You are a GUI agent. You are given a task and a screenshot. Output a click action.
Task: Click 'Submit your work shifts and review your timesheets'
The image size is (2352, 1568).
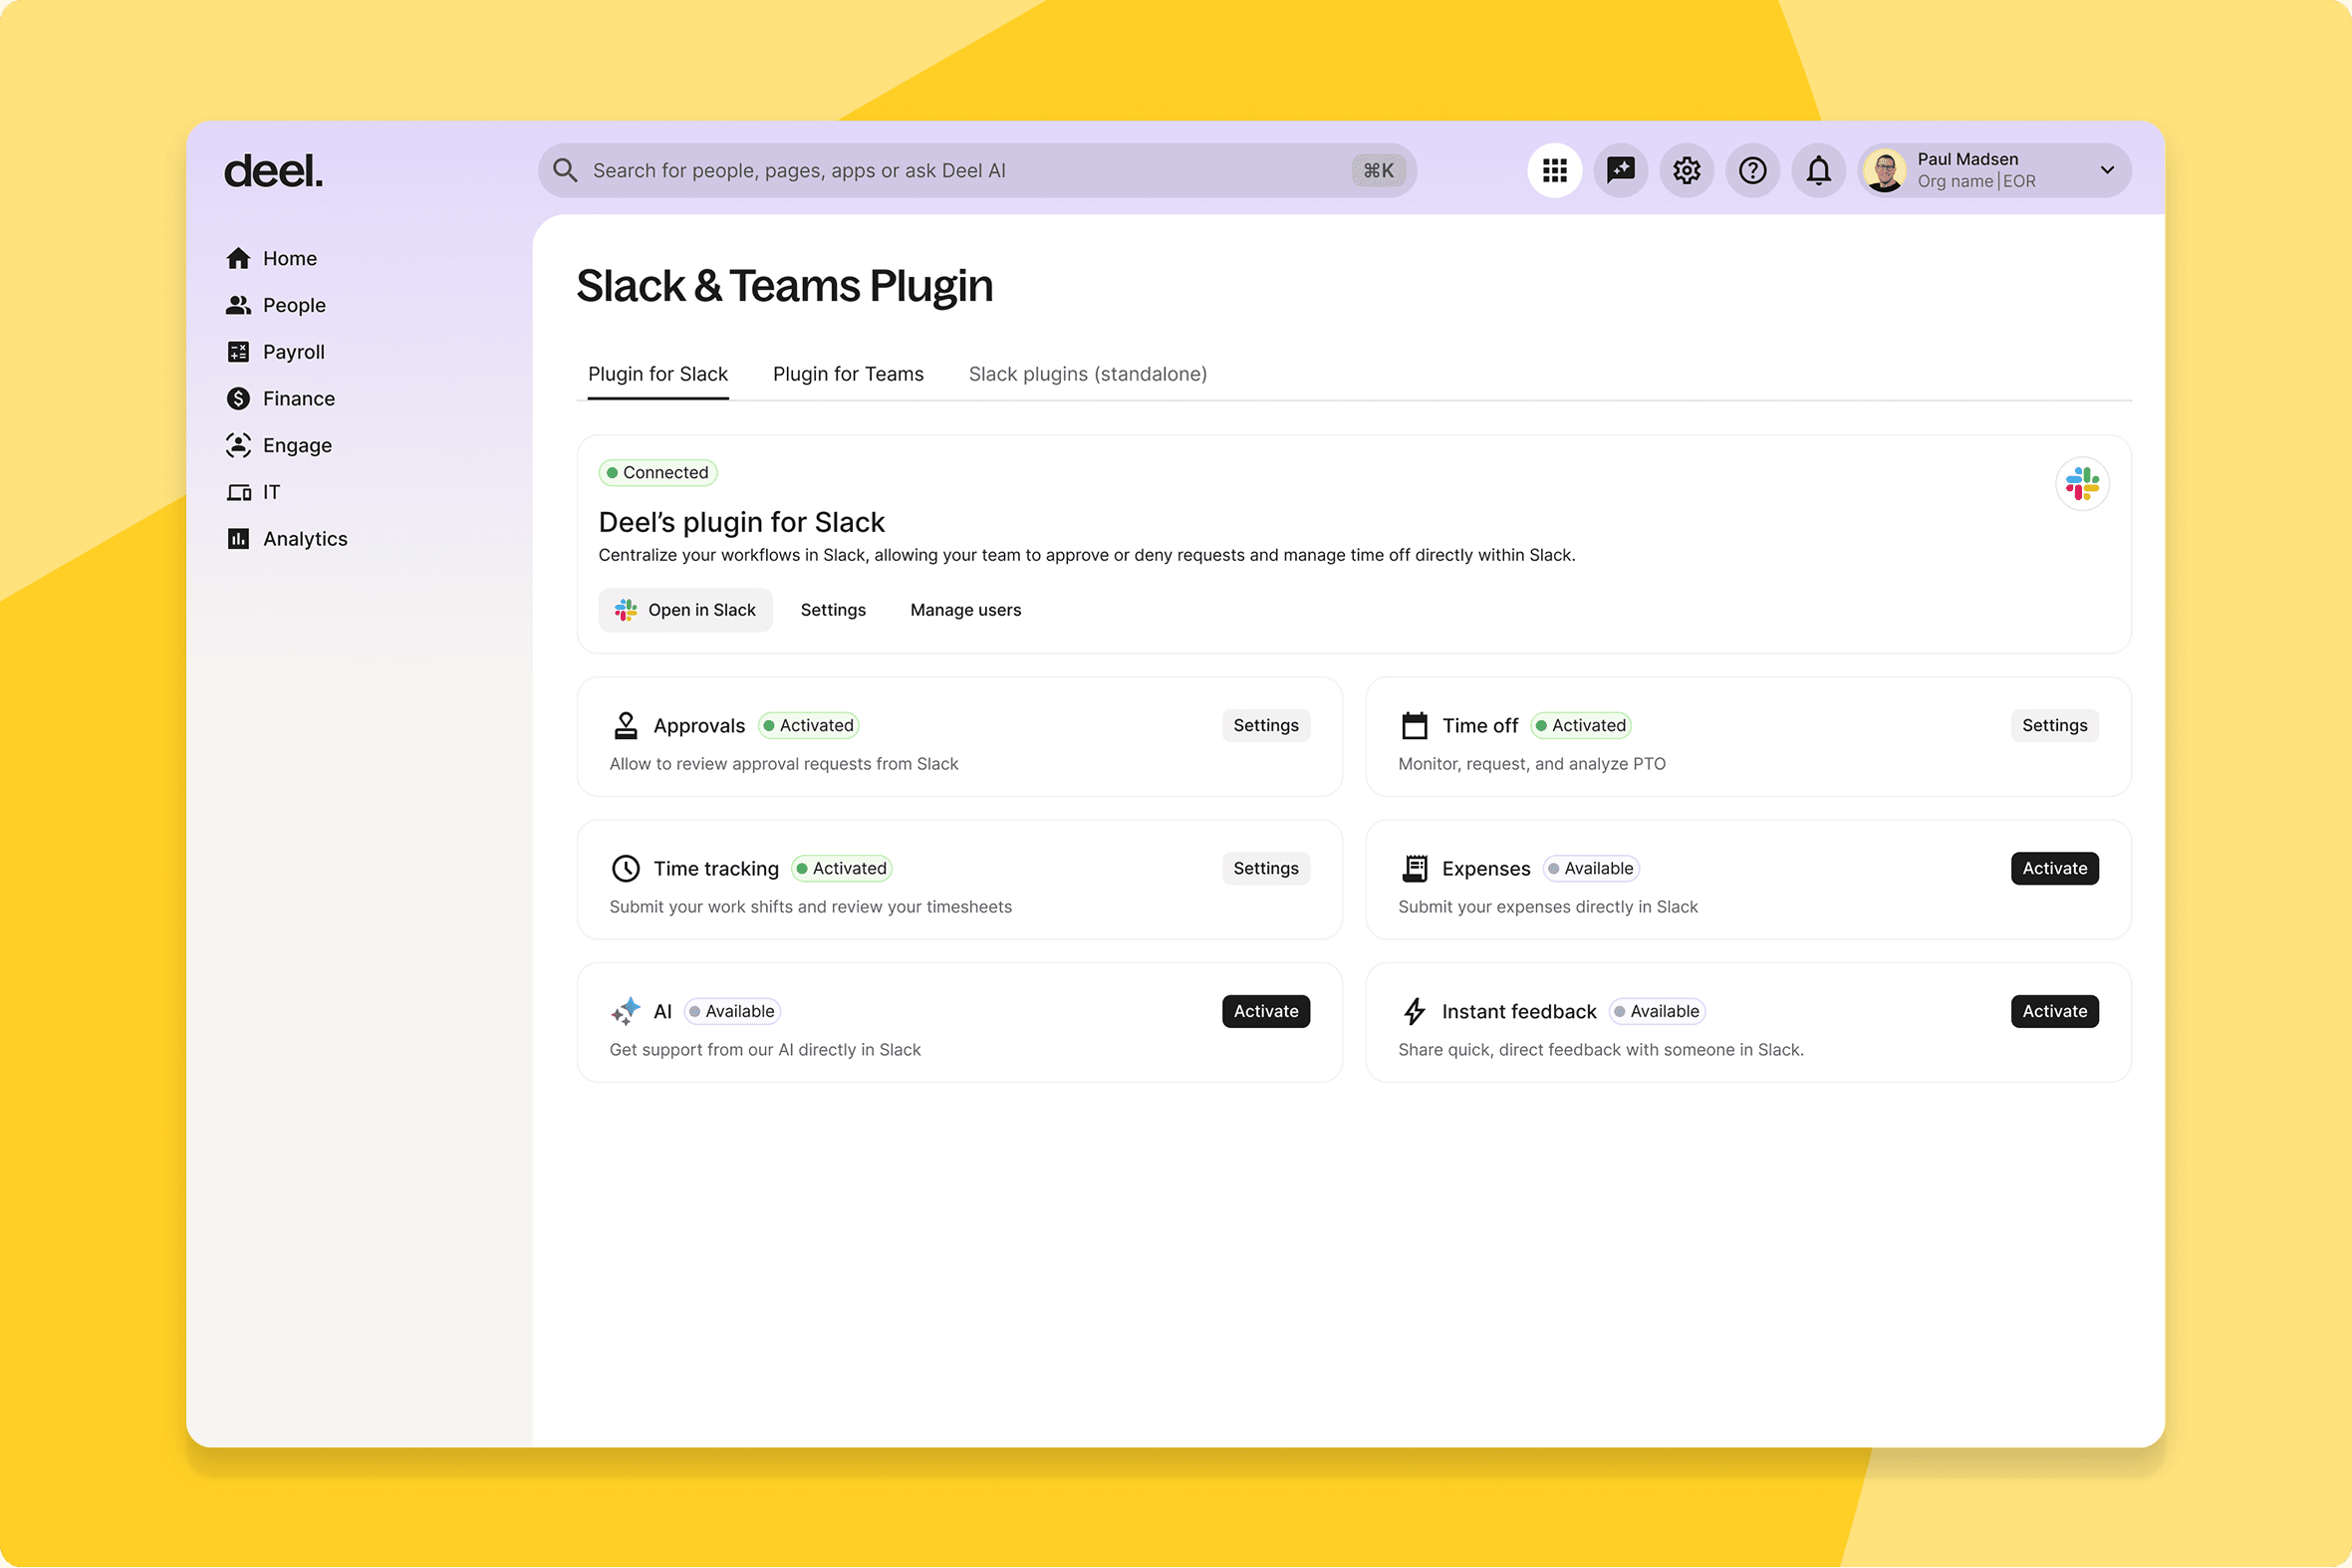click(810, 907)
